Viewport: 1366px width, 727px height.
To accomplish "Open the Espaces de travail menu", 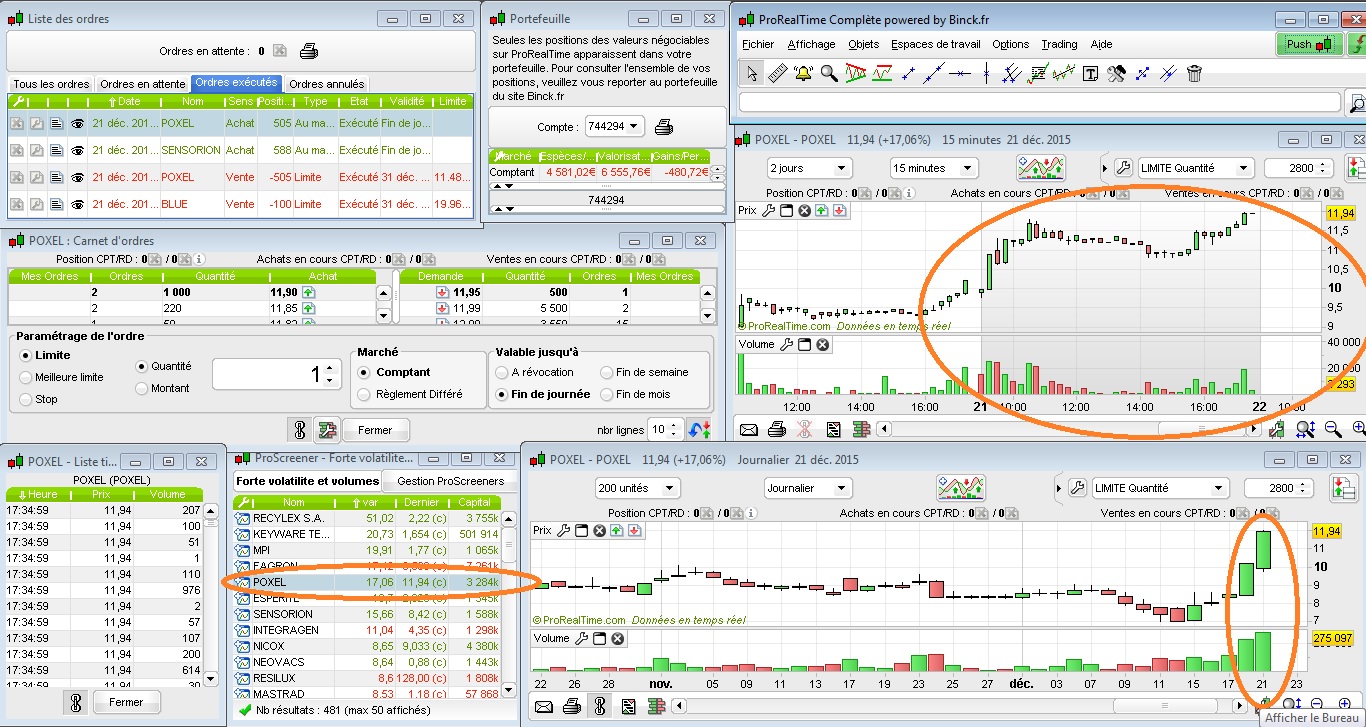I will [936, 44].
